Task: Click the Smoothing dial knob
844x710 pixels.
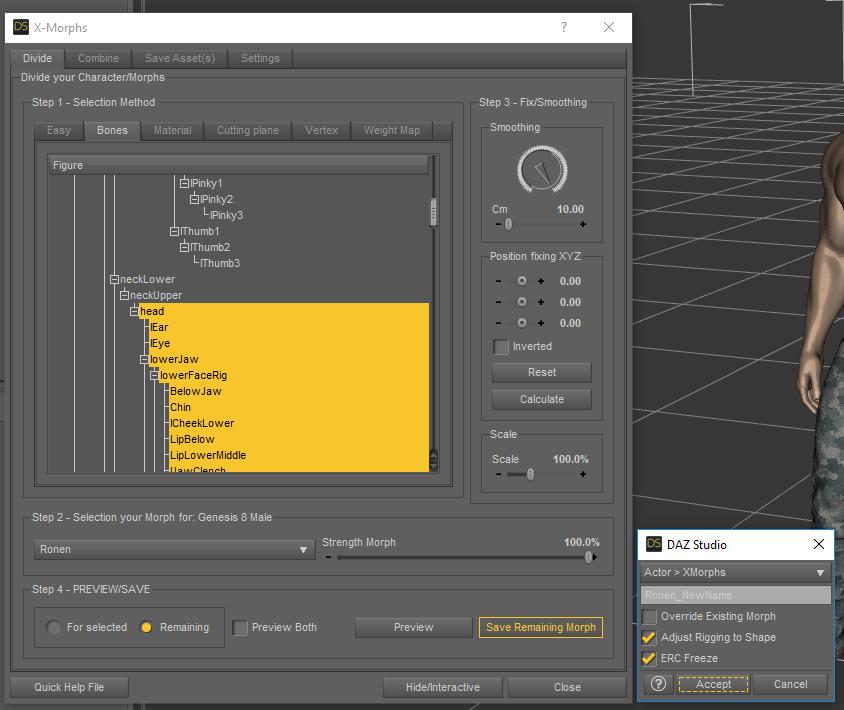Action: [542, 170]
